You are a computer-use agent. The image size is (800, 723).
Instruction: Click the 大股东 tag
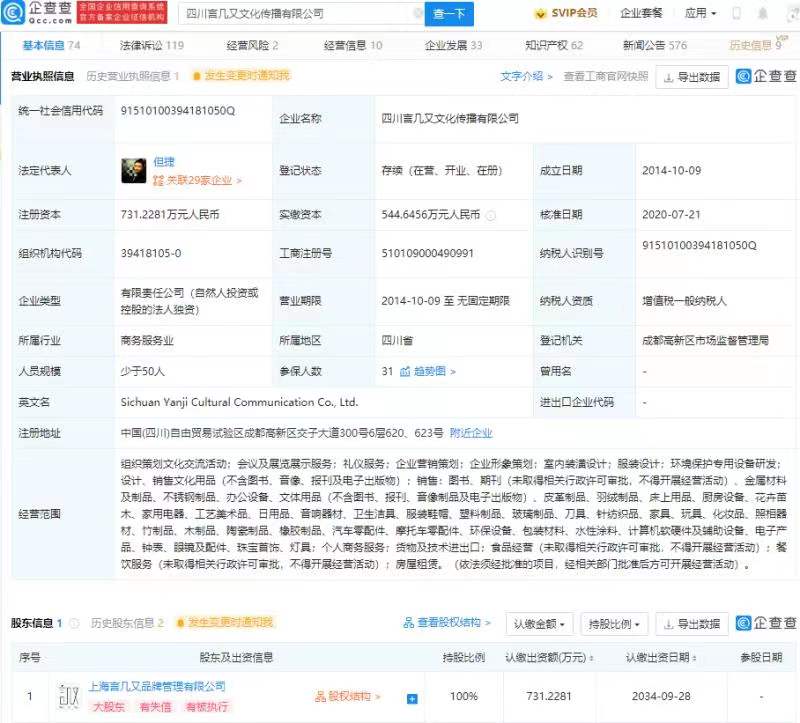(109, 707)
